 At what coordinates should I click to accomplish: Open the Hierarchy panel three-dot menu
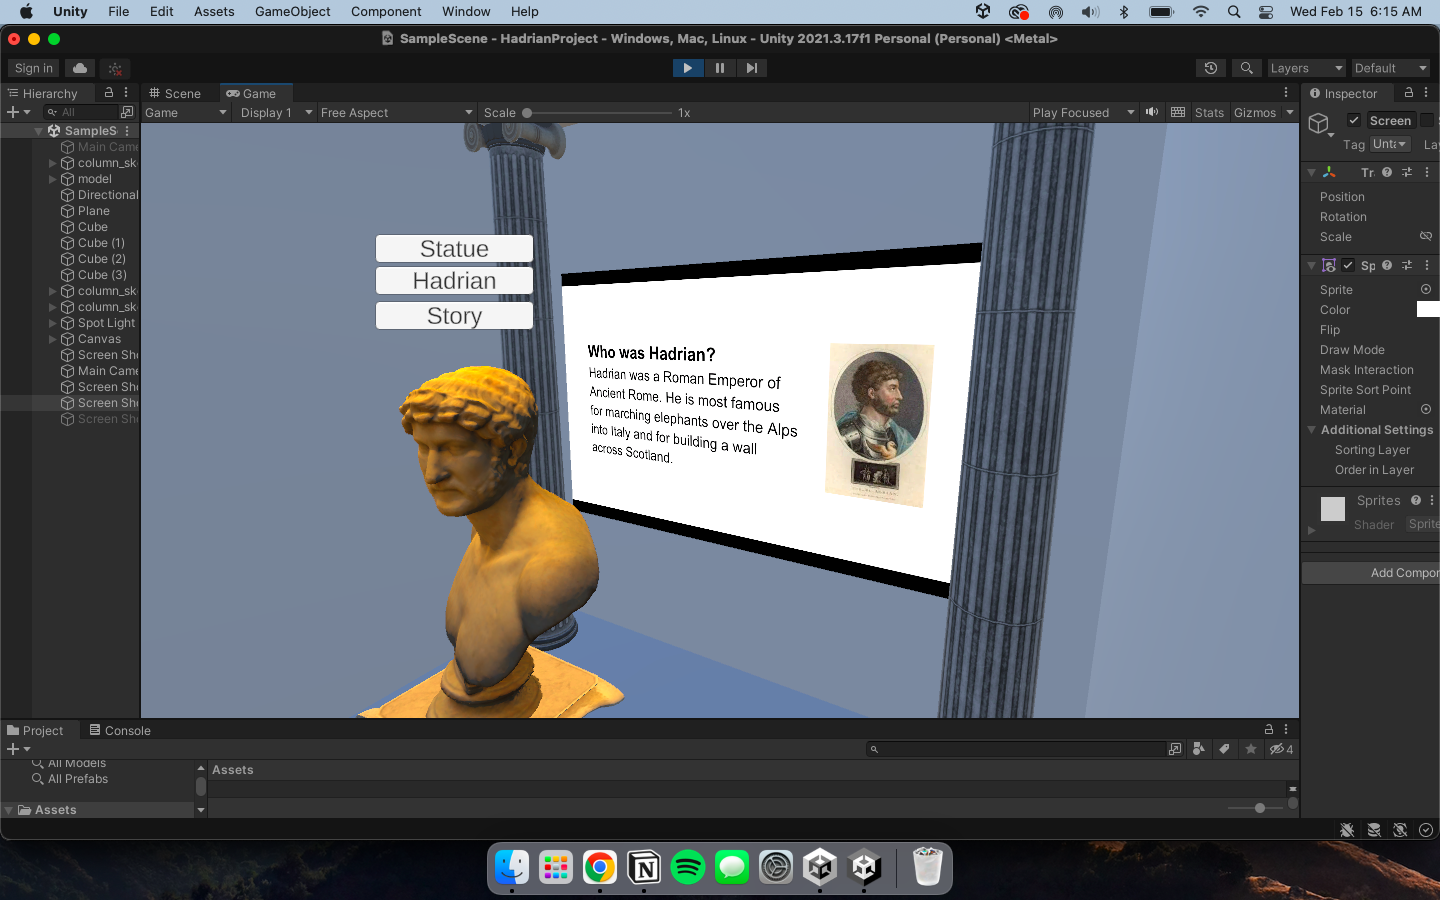(x=126, y=92)
